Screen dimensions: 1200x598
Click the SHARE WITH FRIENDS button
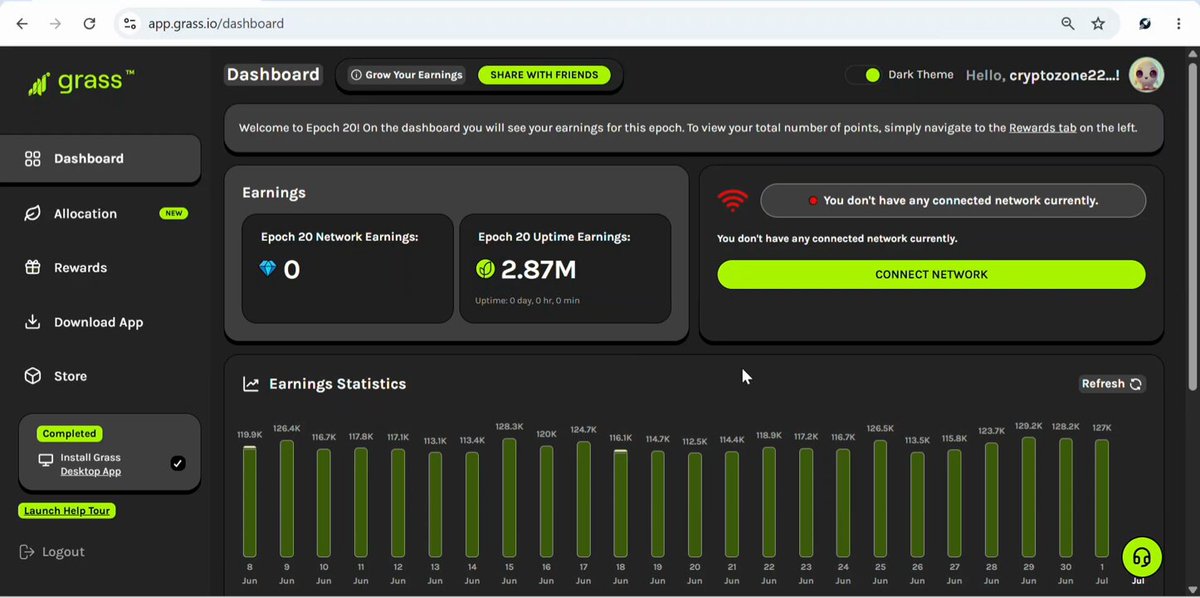coord(544,75)
